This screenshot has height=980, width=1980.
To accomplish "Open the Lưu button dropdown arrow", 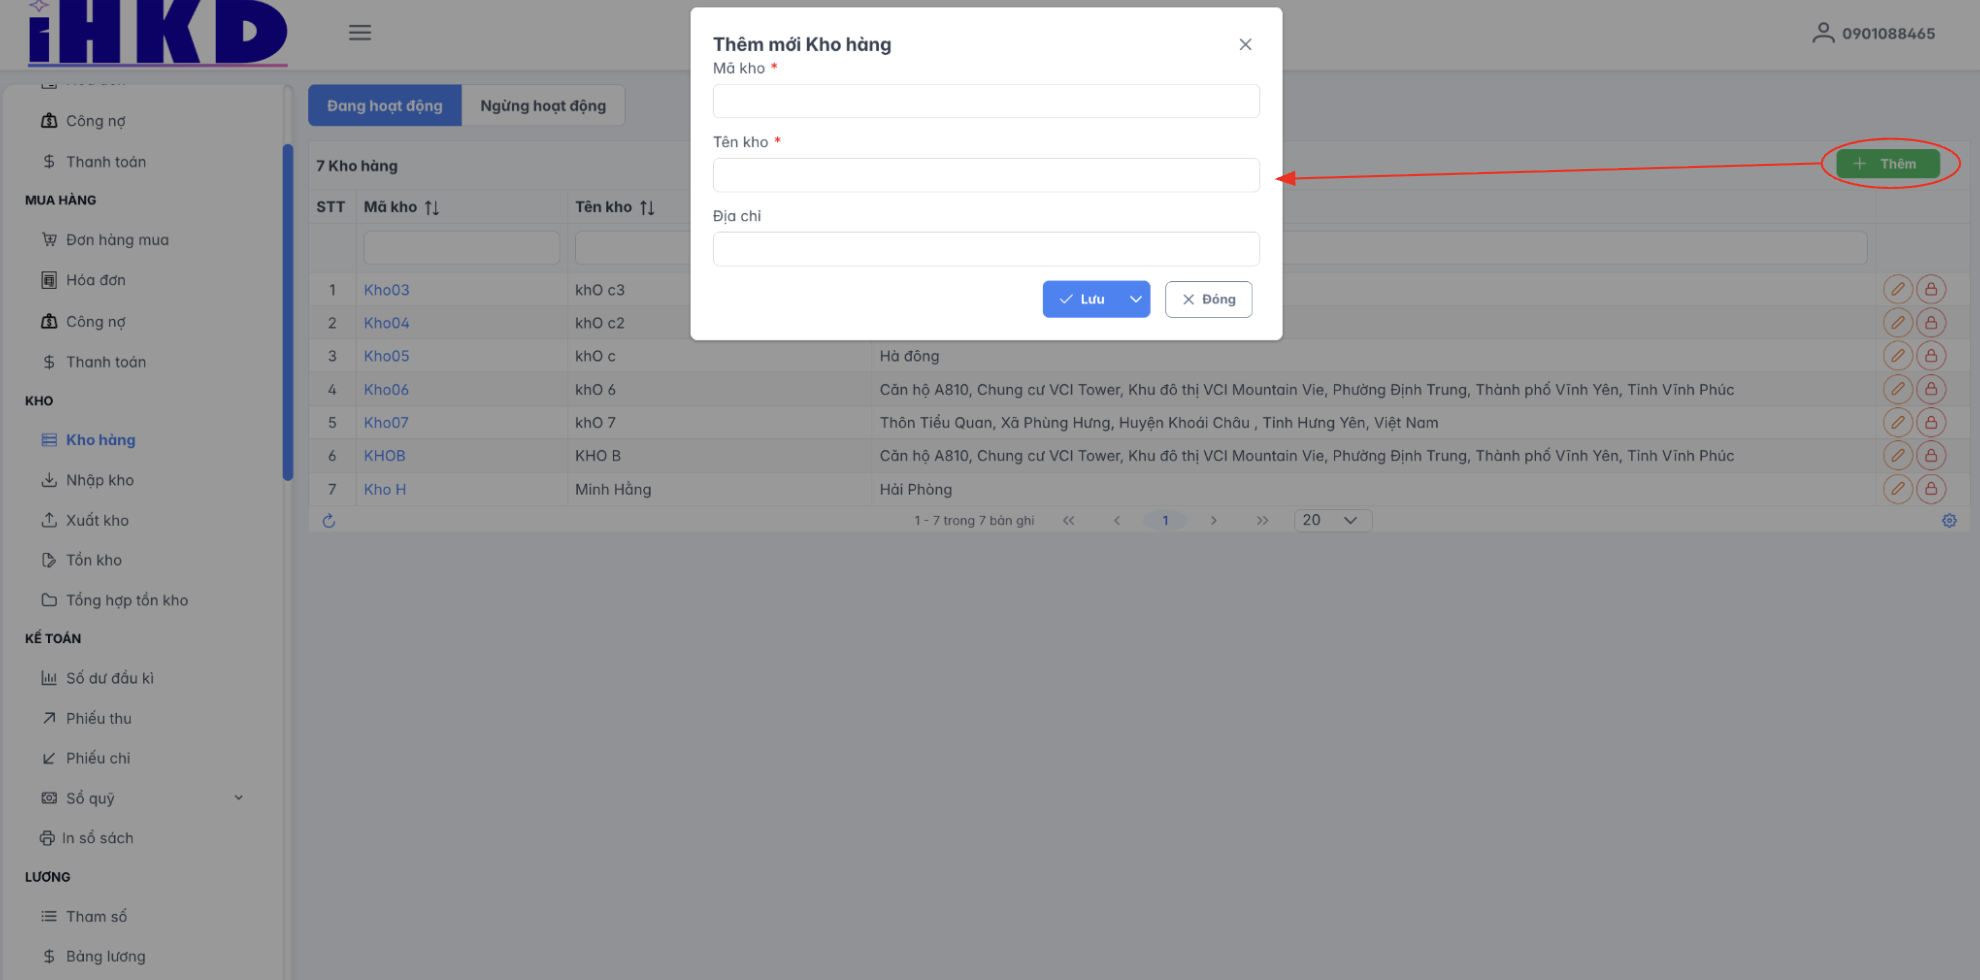I will 1136,299.
